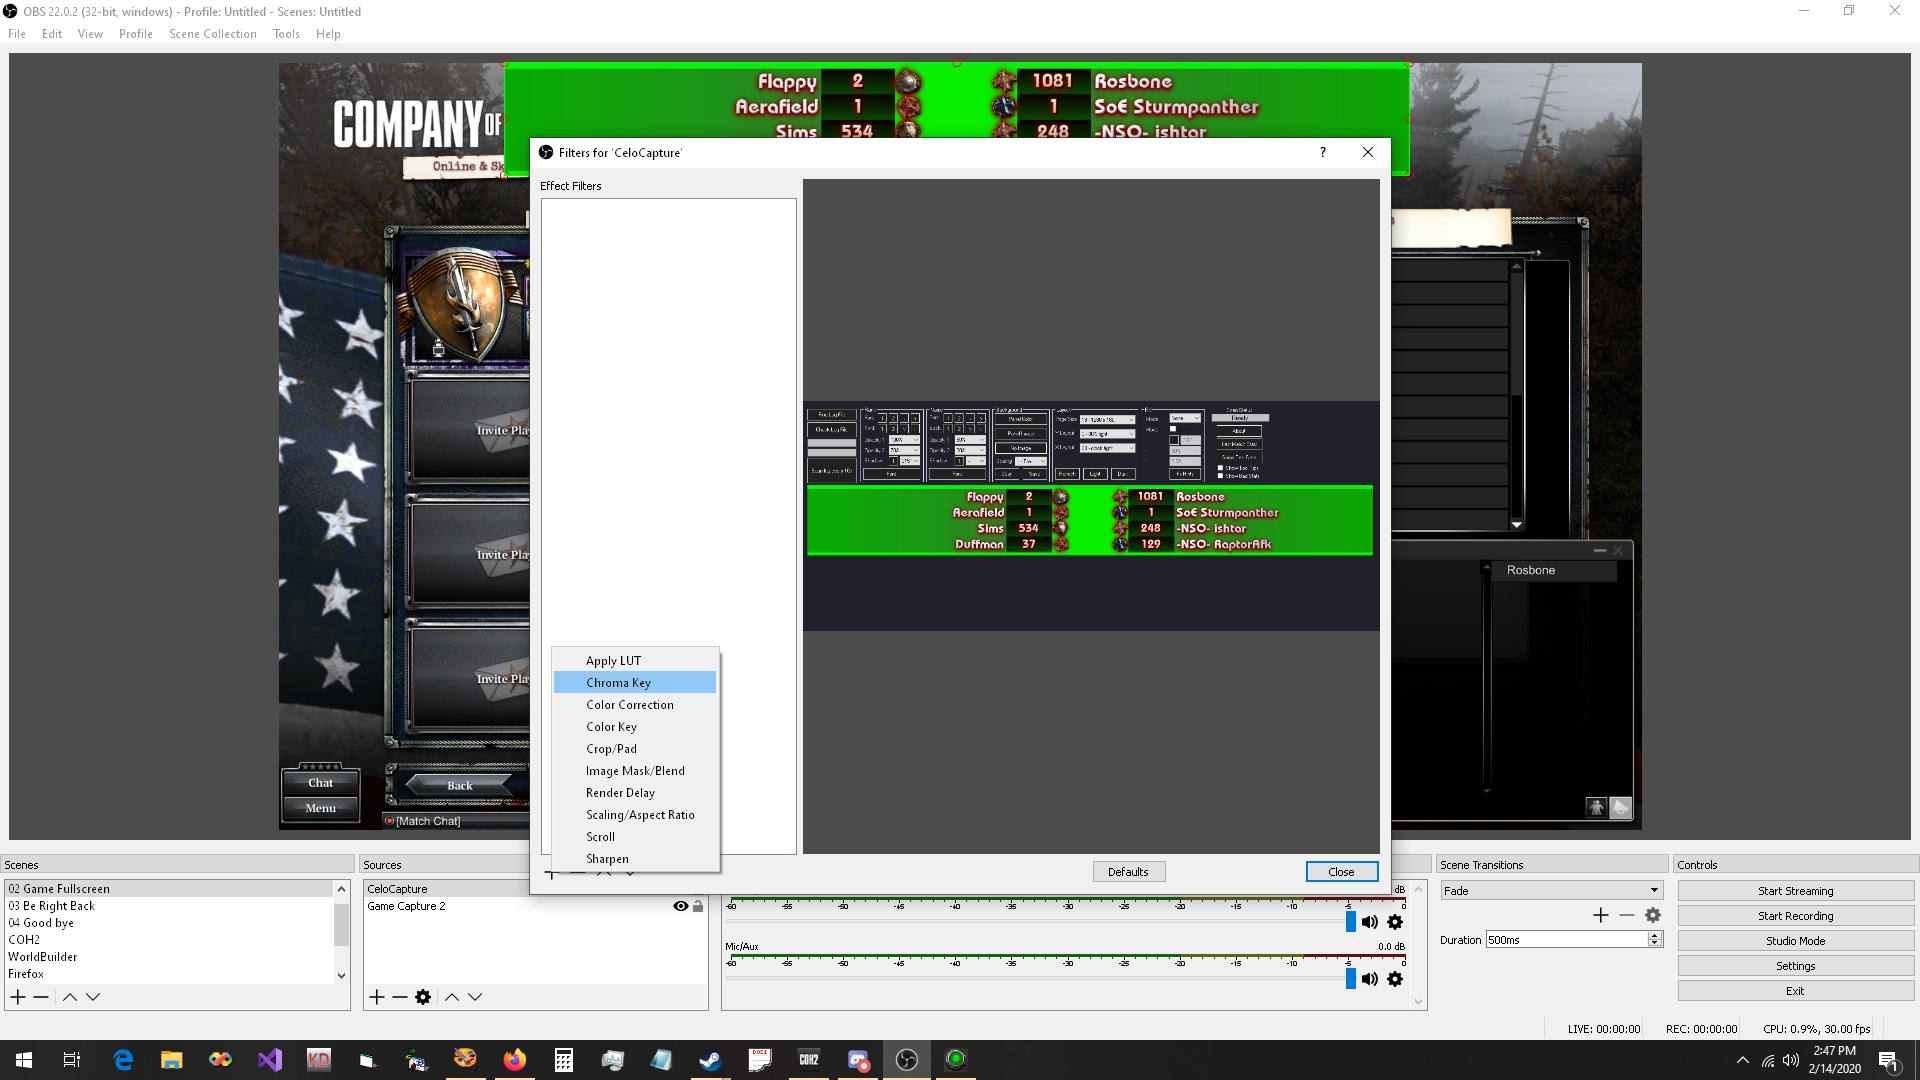Move scene down in Scenes list

click(x=93, y=997)
